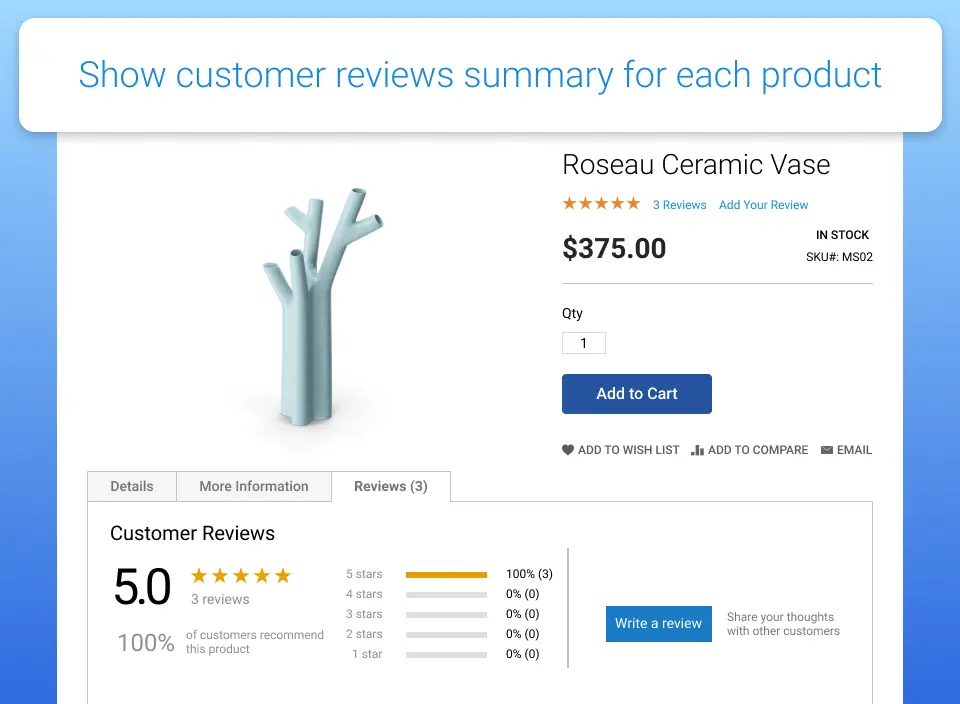This screenshot has width=960, height=704.
Task: Open the More Information tab
Action: tap(253, 486)
